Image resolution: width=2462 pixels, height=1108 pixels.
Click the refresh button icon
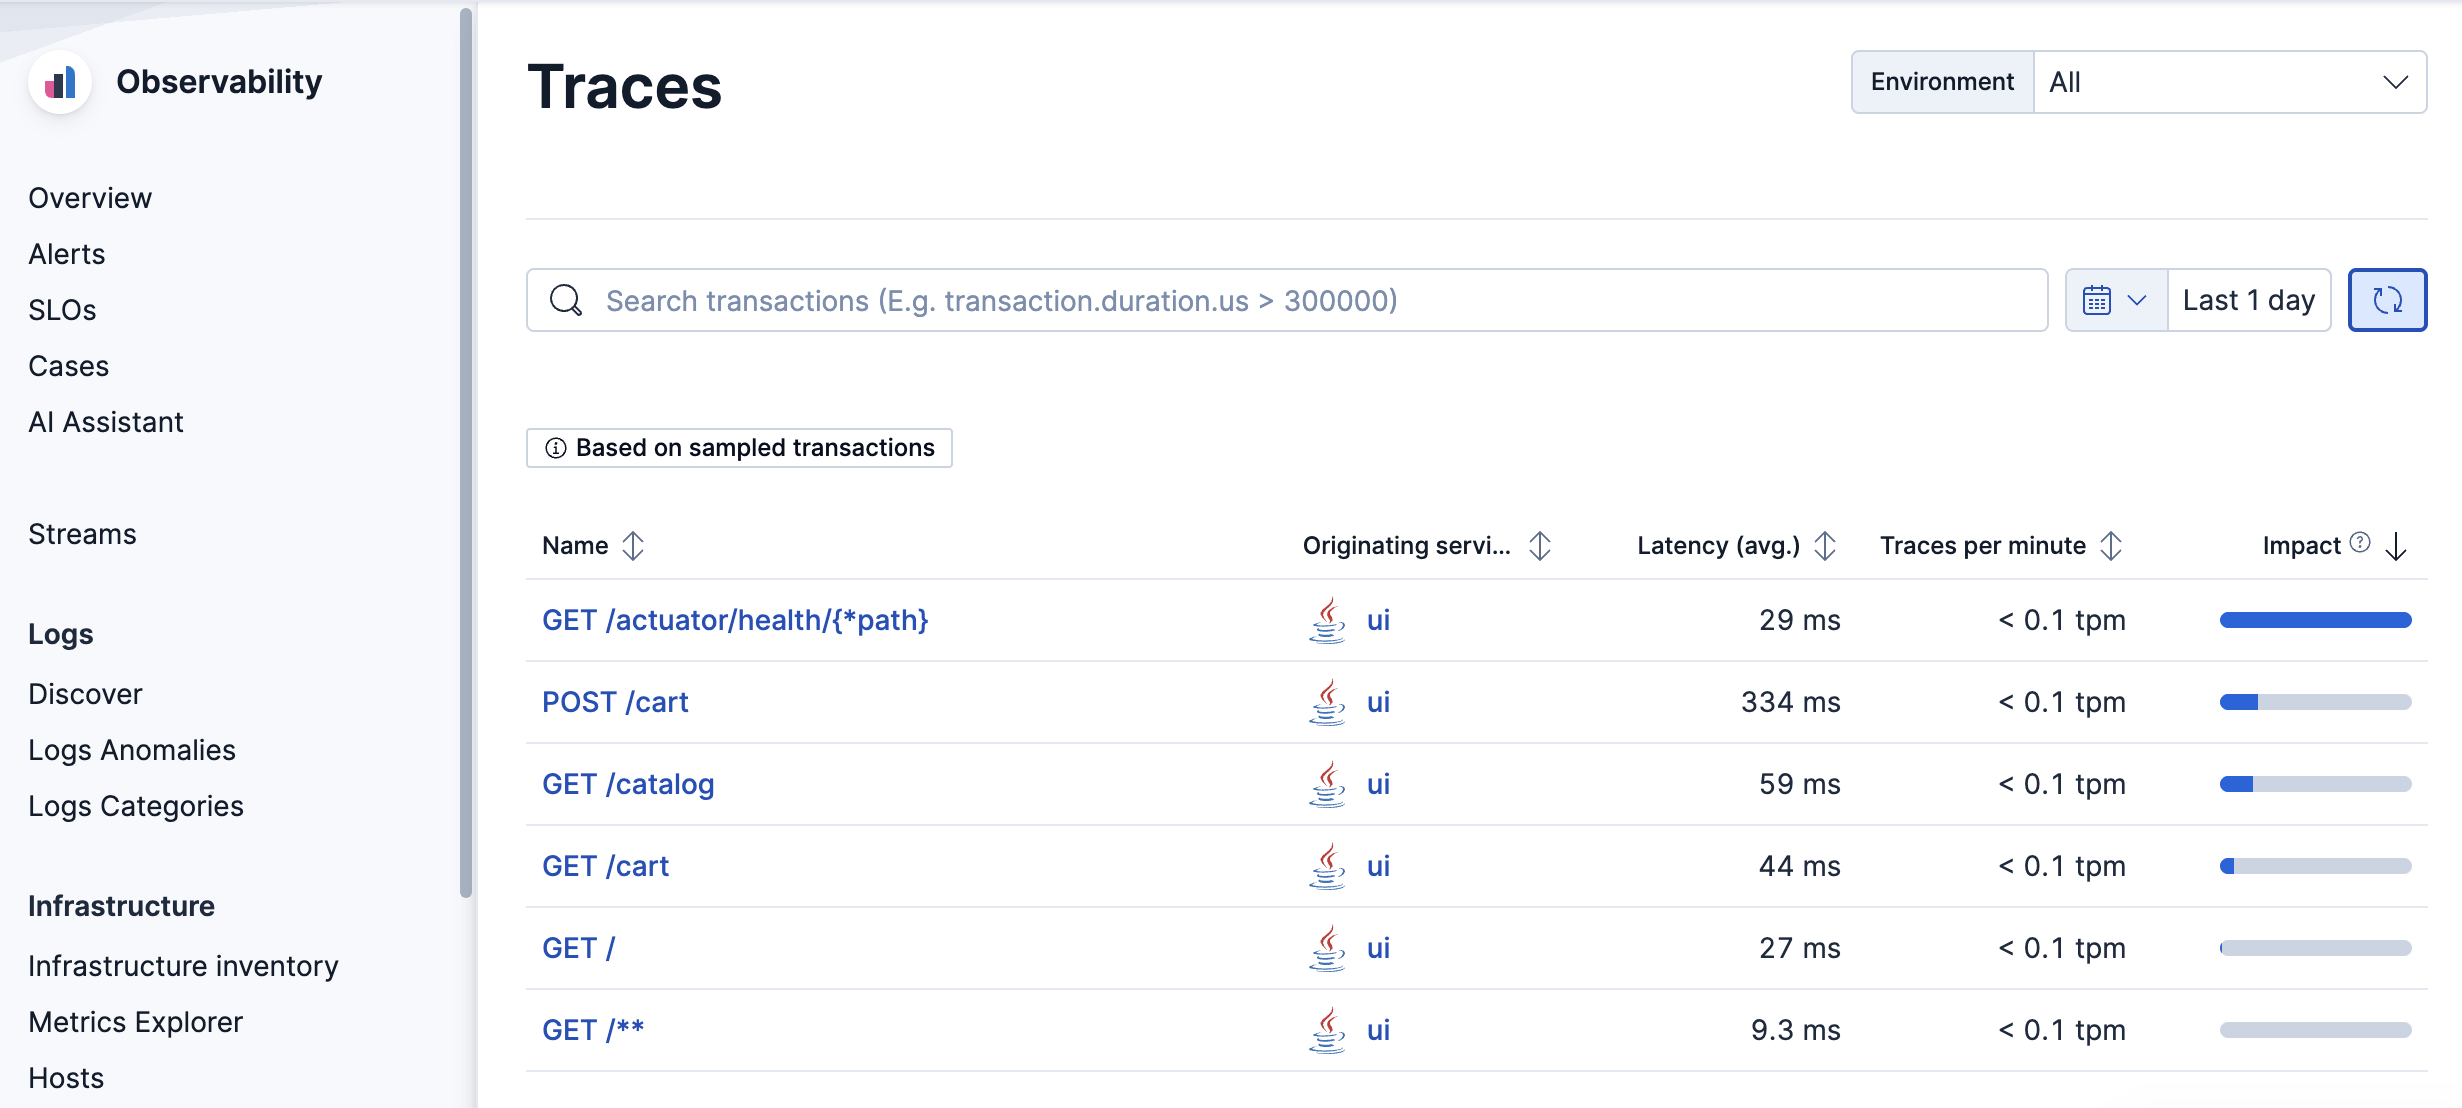click(x=2387, y=300)
